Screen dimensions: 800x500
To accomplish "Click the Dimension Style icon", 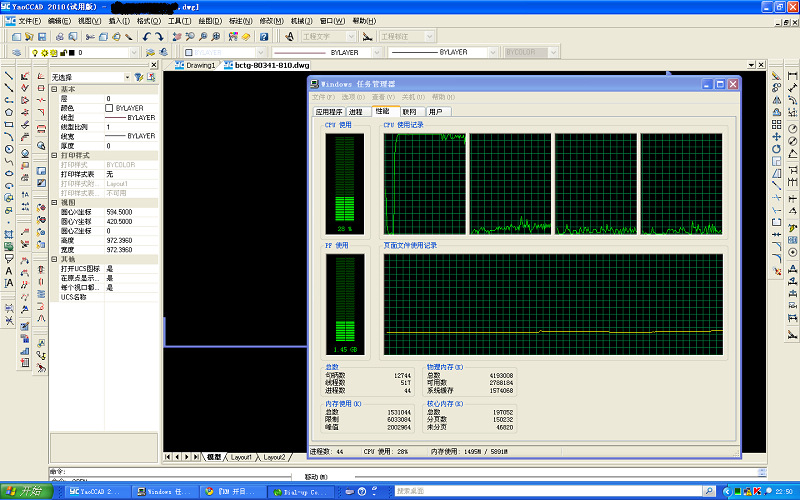I will click(367, 37).
